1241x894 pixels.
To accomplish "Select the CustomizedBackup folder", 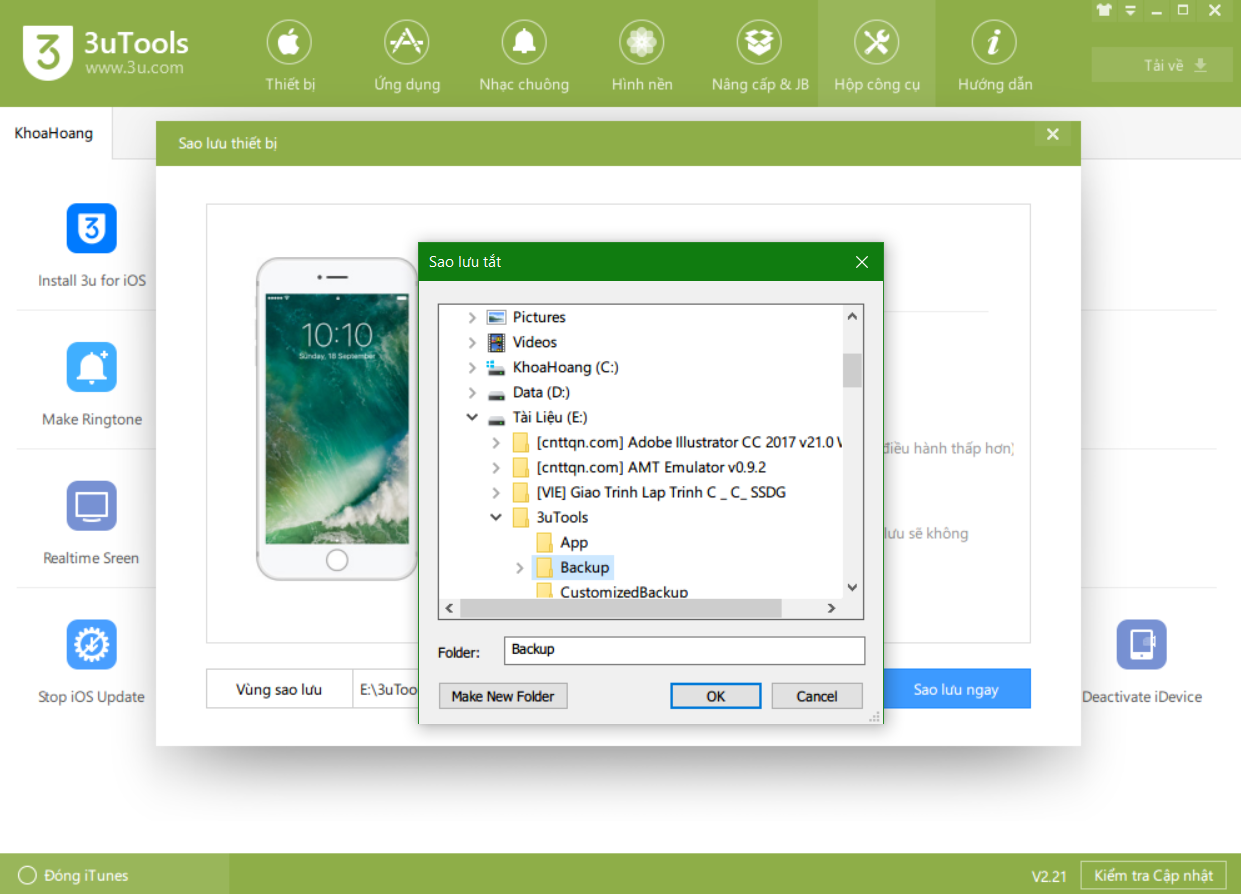I will 623,592.
